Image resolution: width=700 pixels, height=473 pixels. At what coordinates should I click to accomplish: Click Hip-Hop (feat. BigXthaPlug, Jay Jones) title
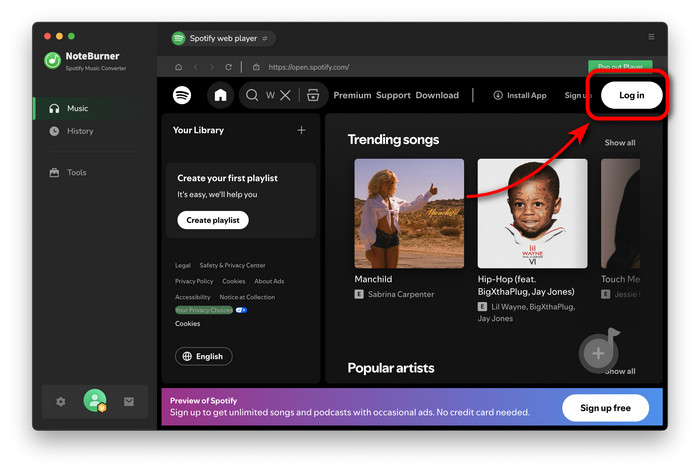[x=526, y=286]
